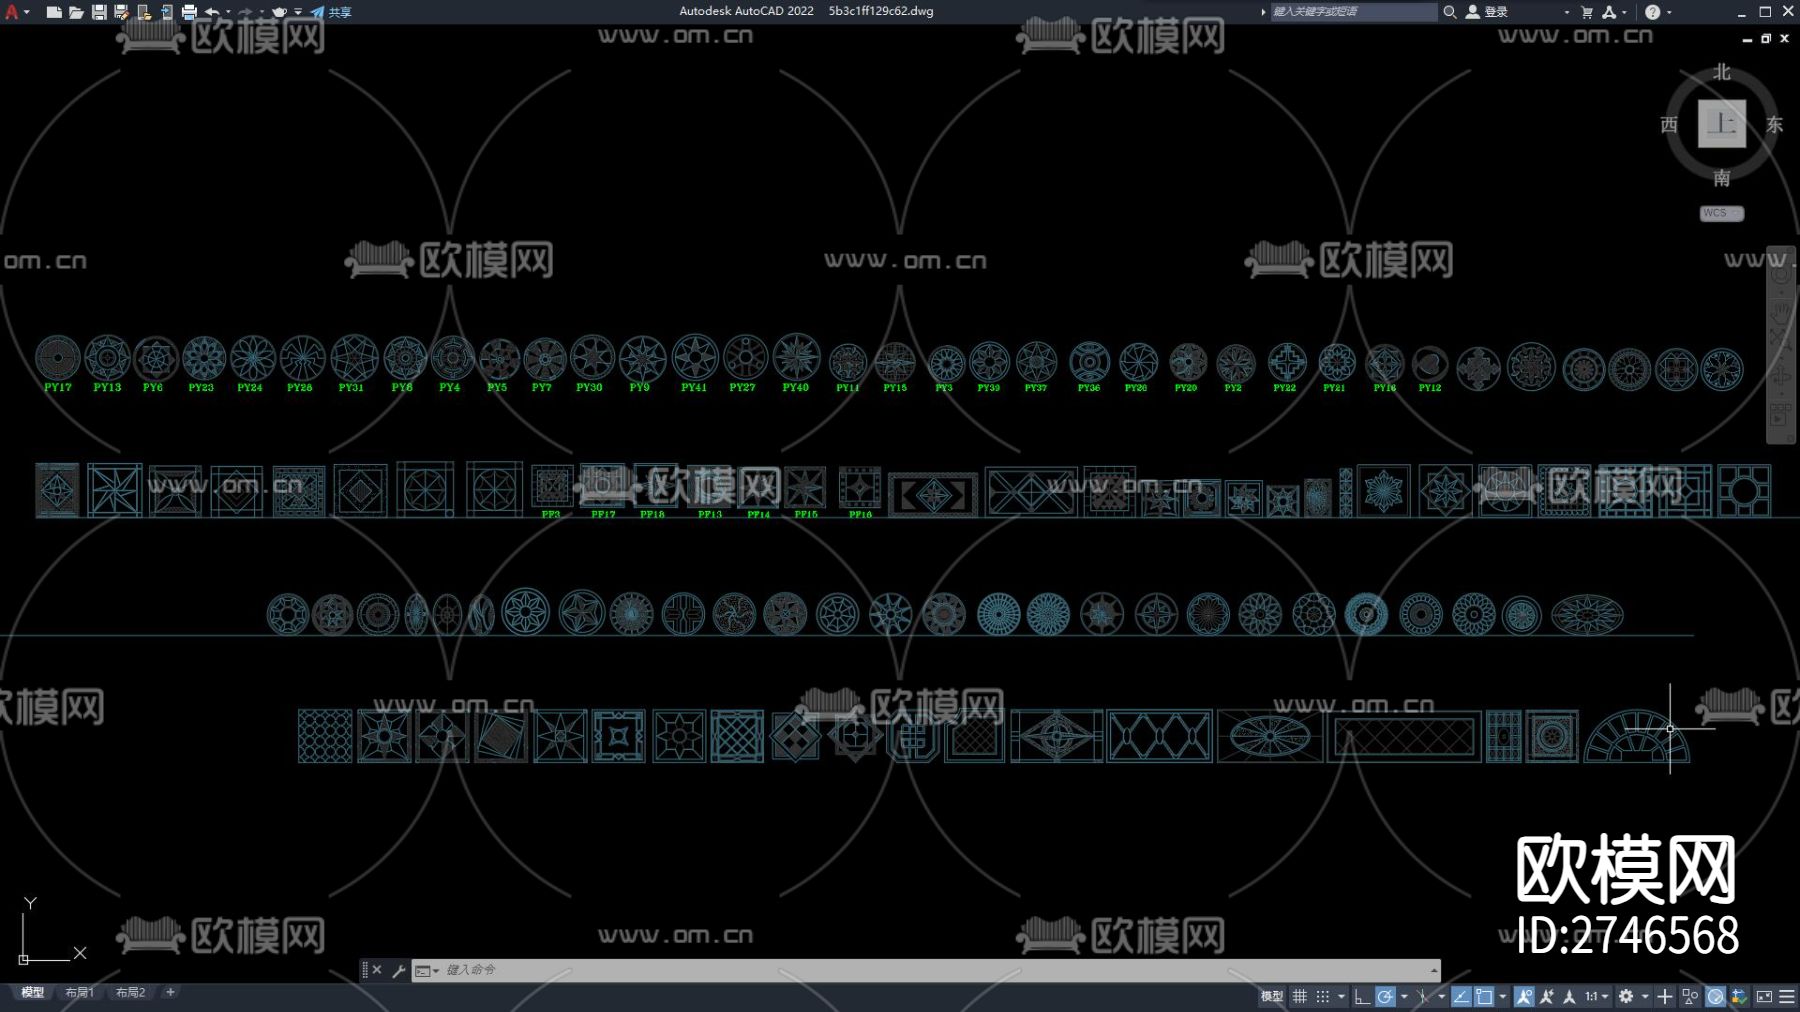The width and height of the screenshot is (1800, 1012).
Task: Toggle polar tracking in status bar
Action: [1385, 996]
